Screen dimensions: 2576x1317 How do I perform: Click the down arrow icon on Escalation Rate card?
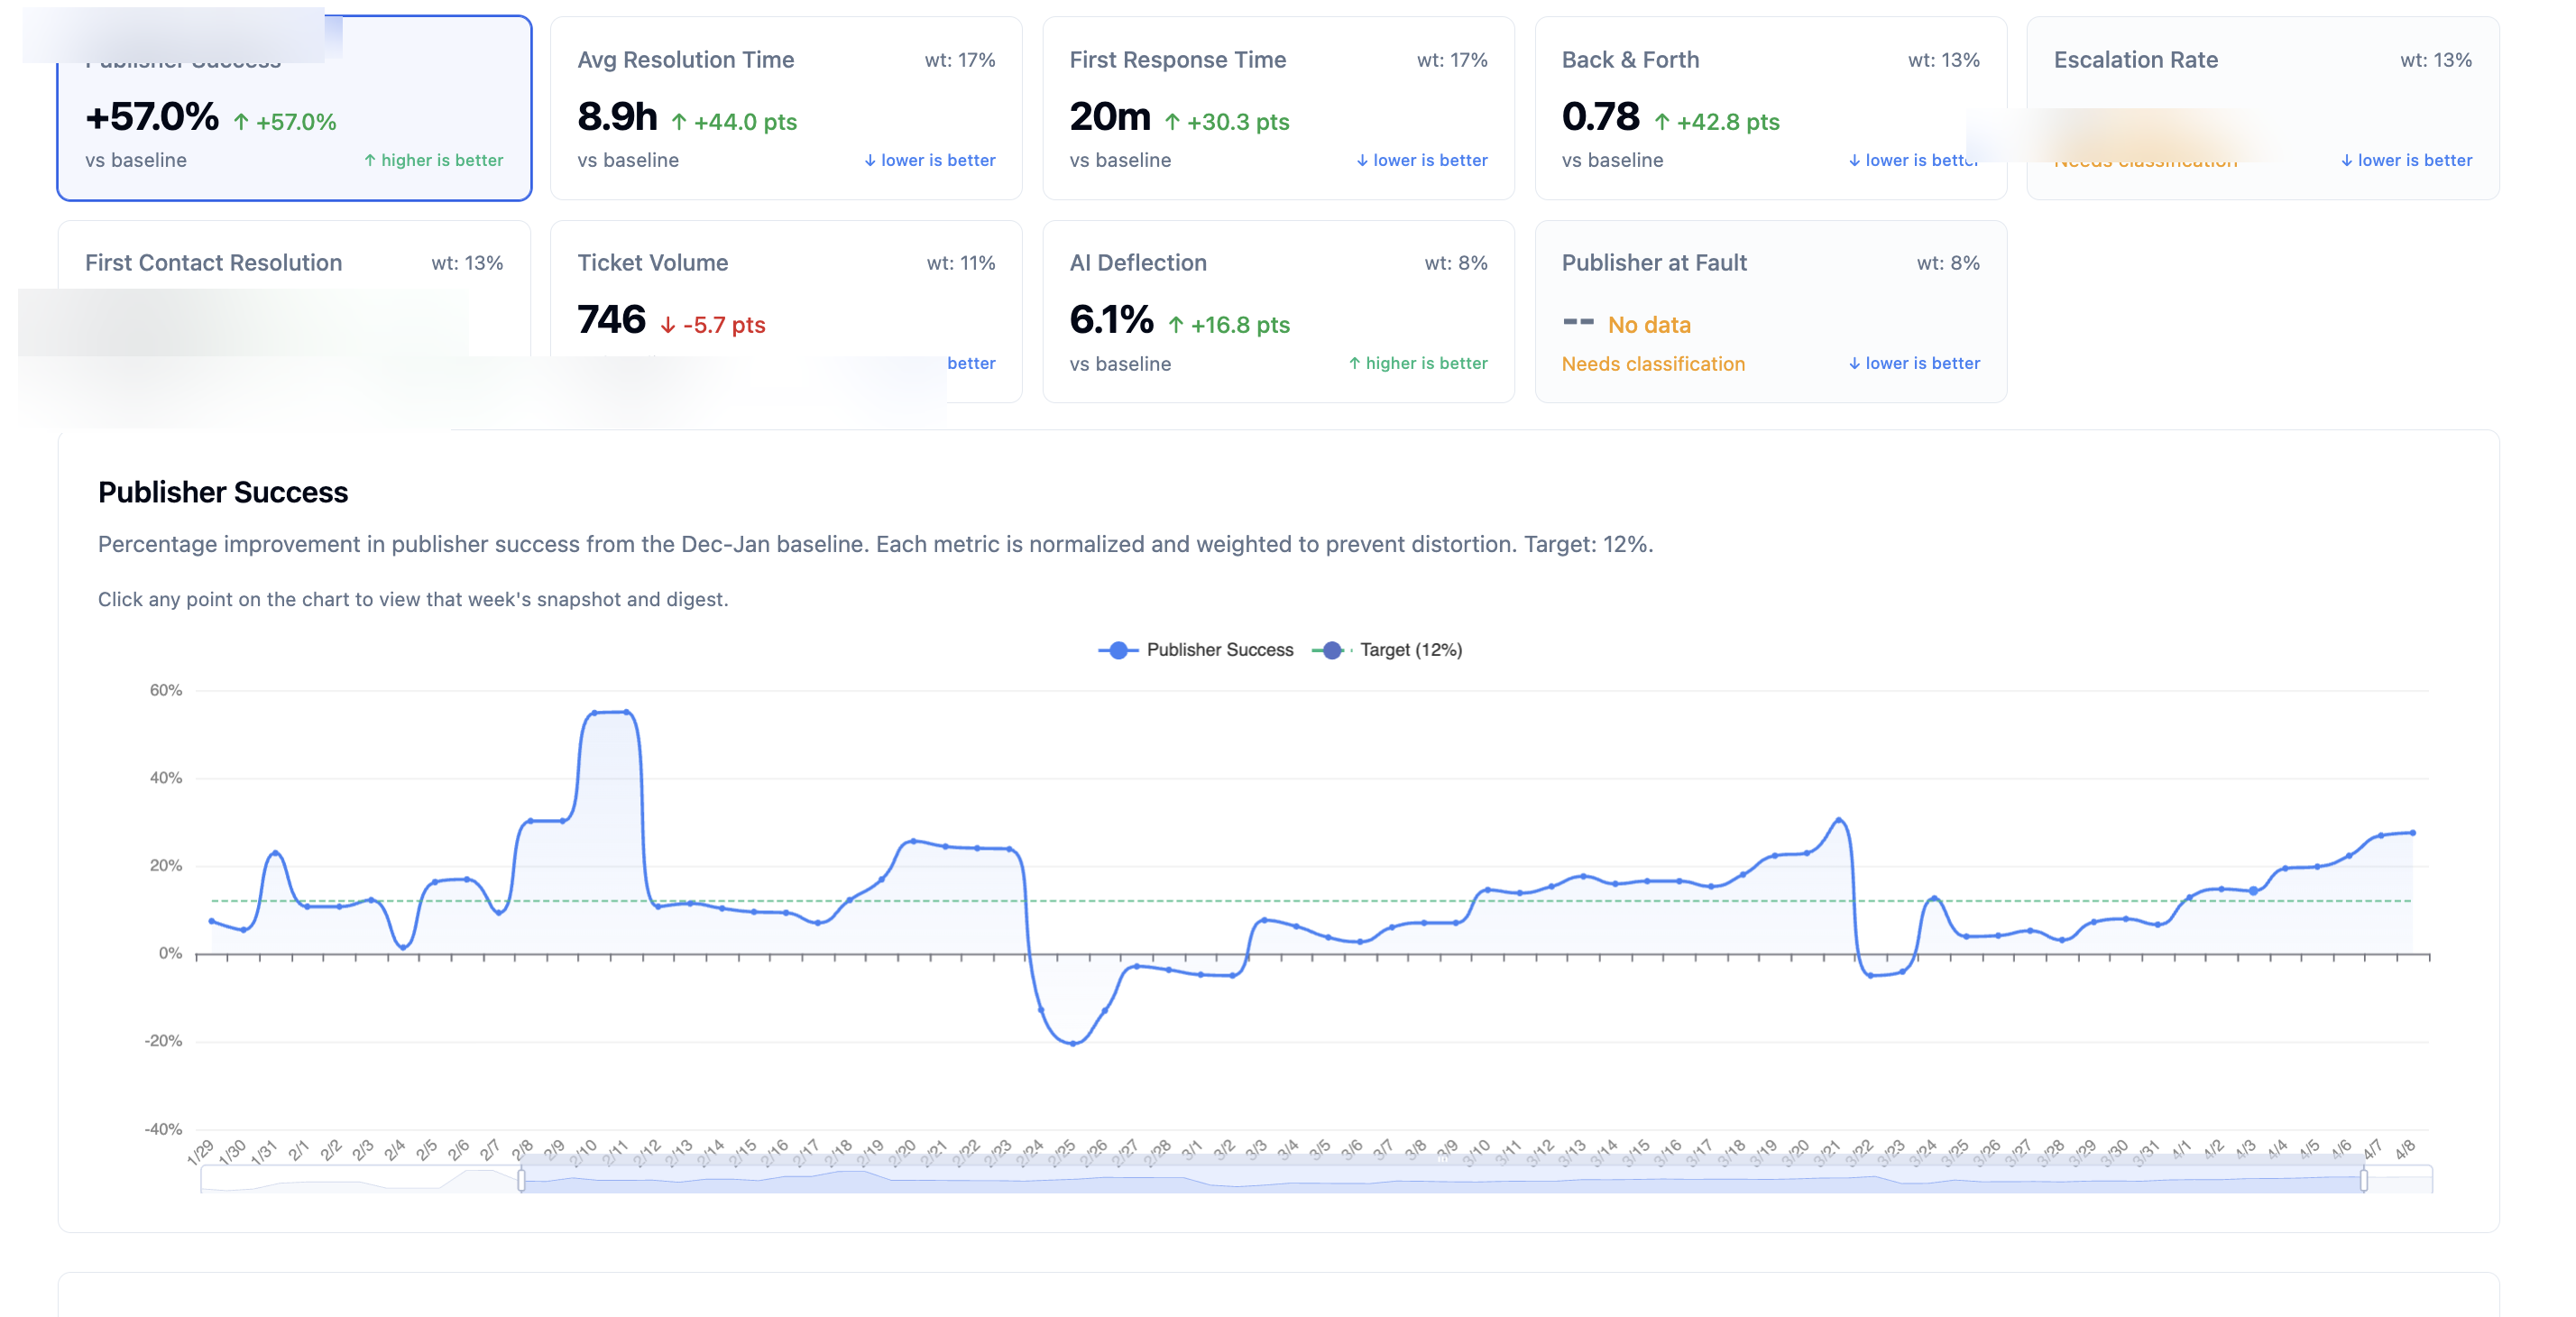(2346, 160)
